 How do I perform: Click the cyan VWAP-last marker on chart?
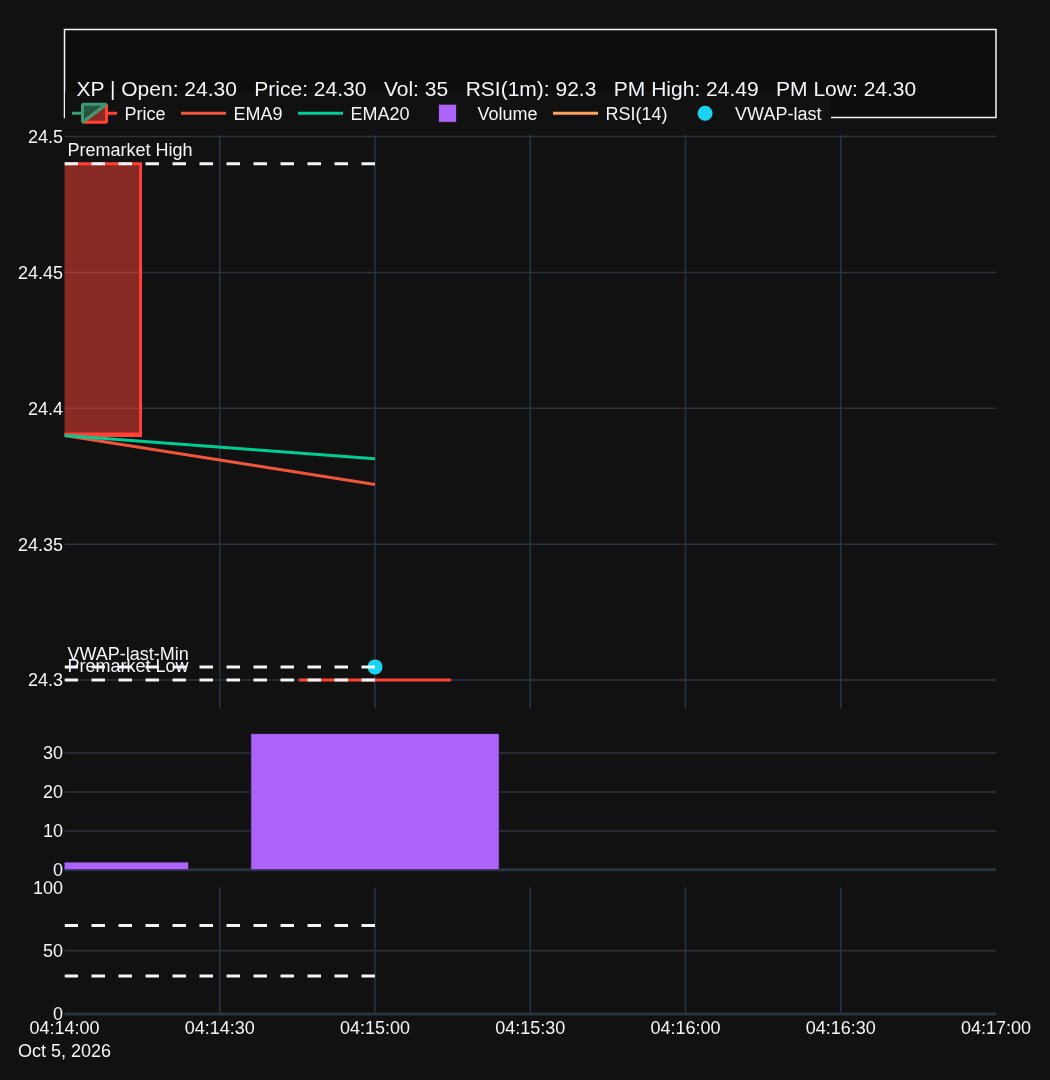(x=375, y=667)
